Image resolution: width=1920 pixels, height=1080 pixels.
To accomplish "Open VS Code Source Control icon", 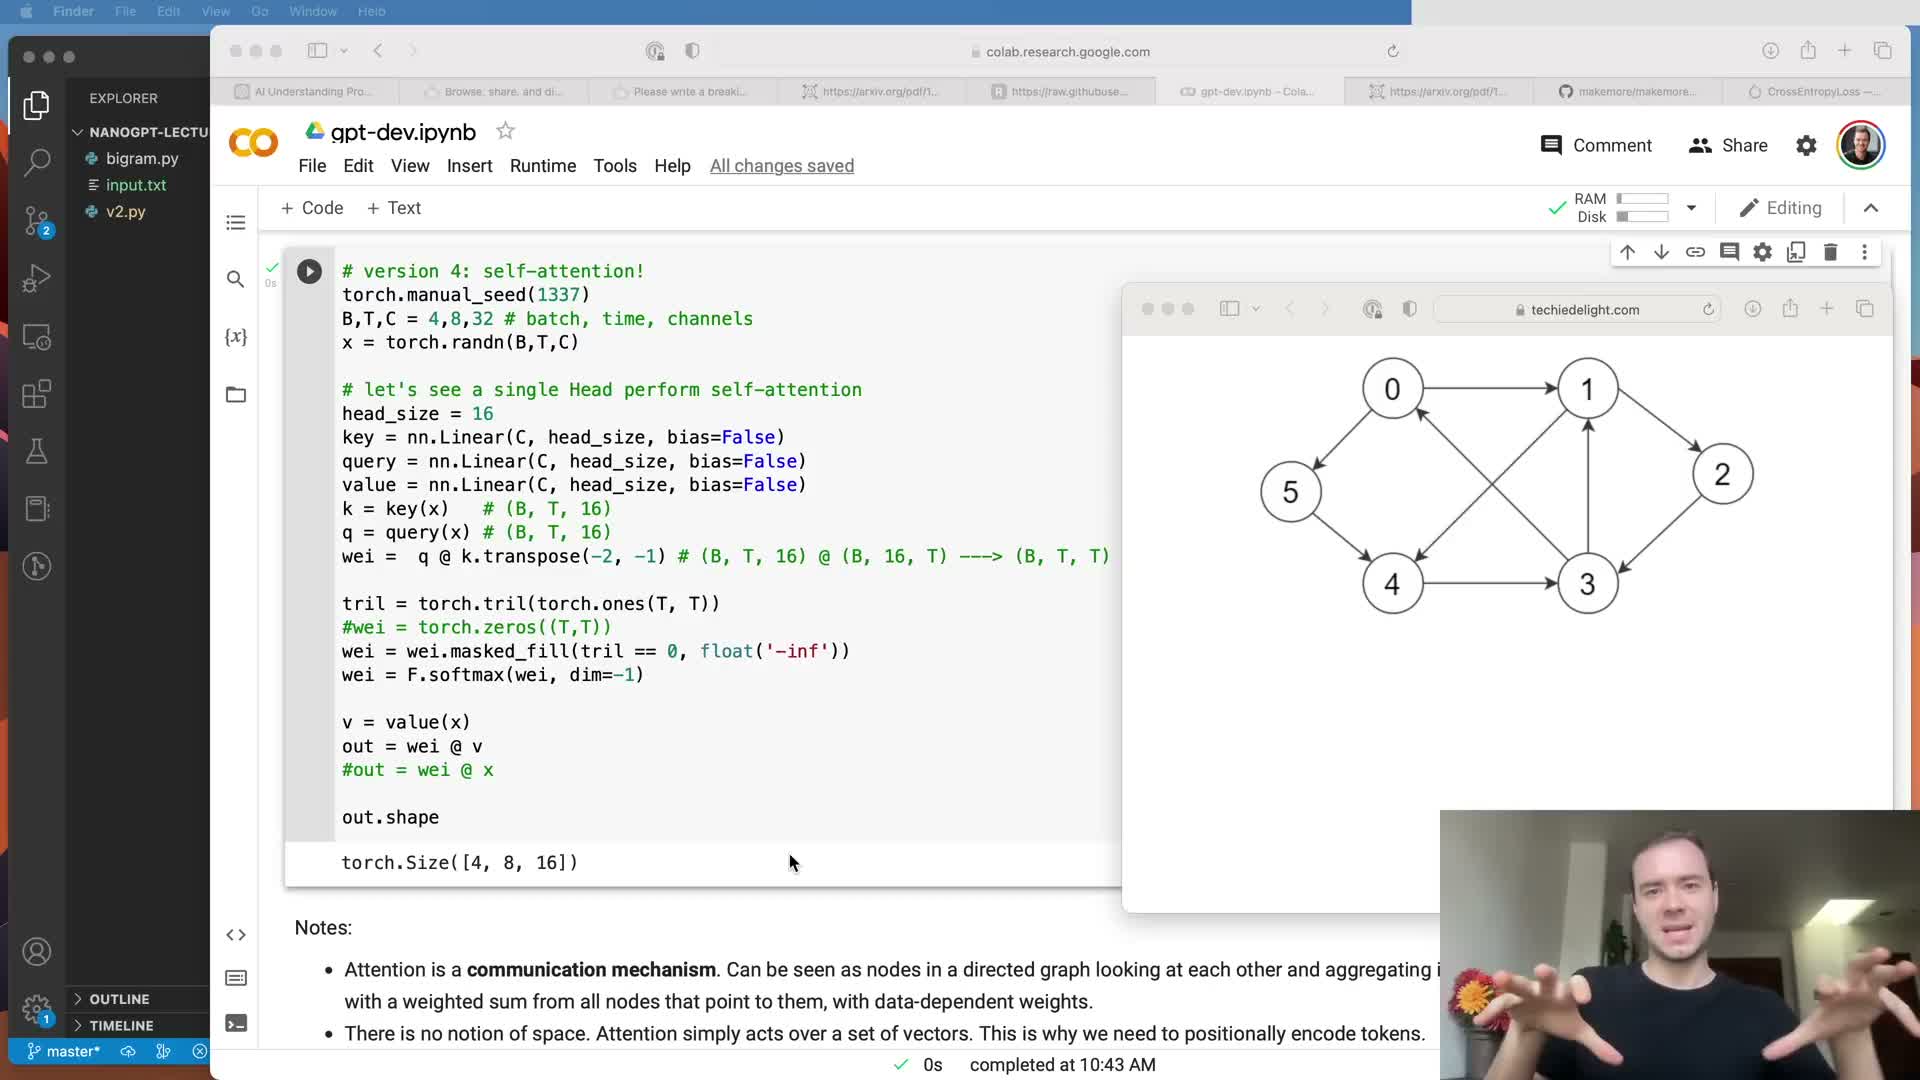I will pyautogui.click(x=37, y=220).
